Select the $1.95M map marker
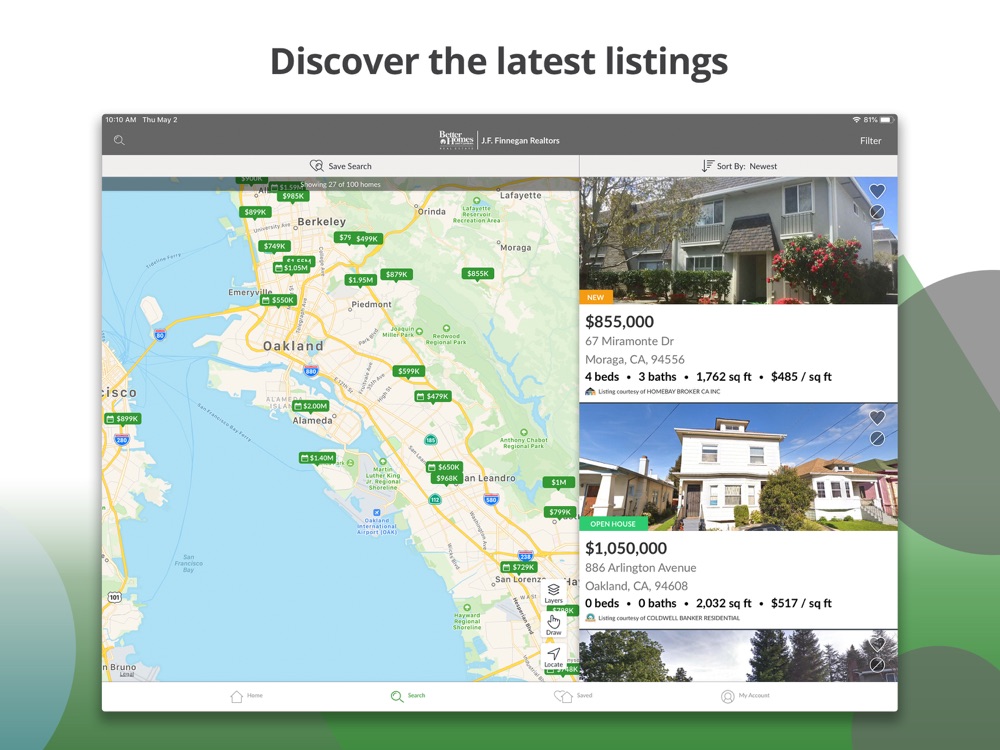This screenshot has height=750, width=1000. point(360,280)
